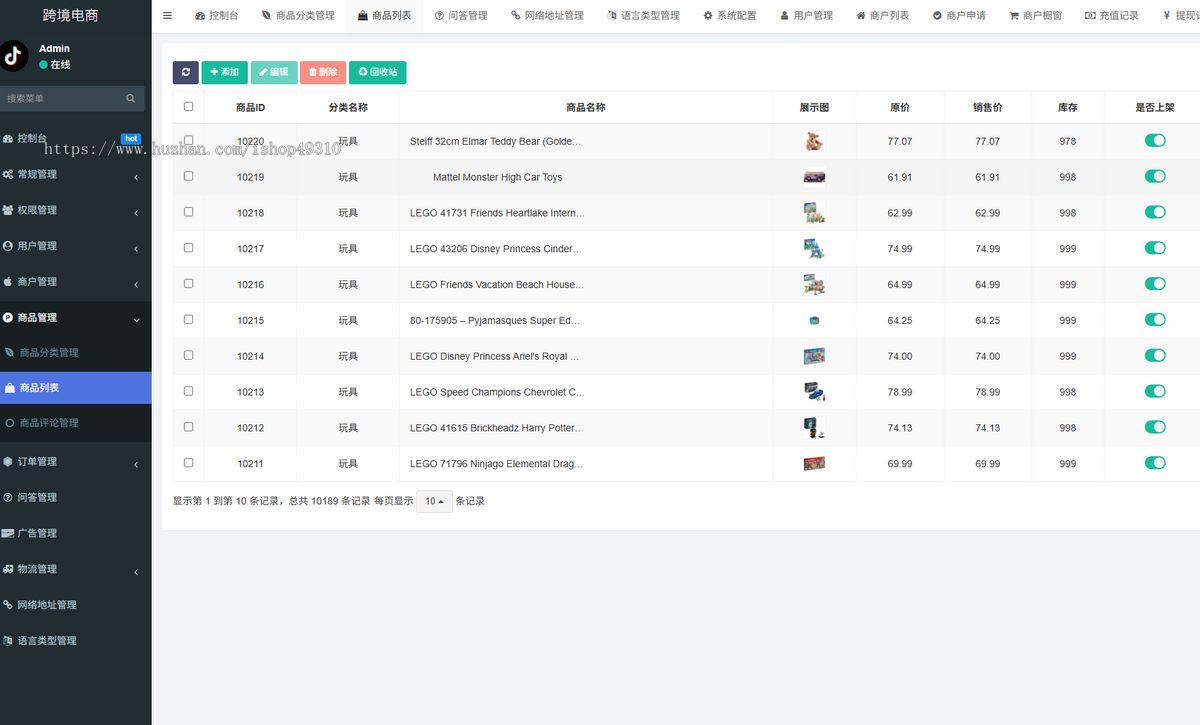This screenshot has width=1200, height=725.
Task: Click thumbnail of product 10211 Ninjago
Action: (814, 463)
